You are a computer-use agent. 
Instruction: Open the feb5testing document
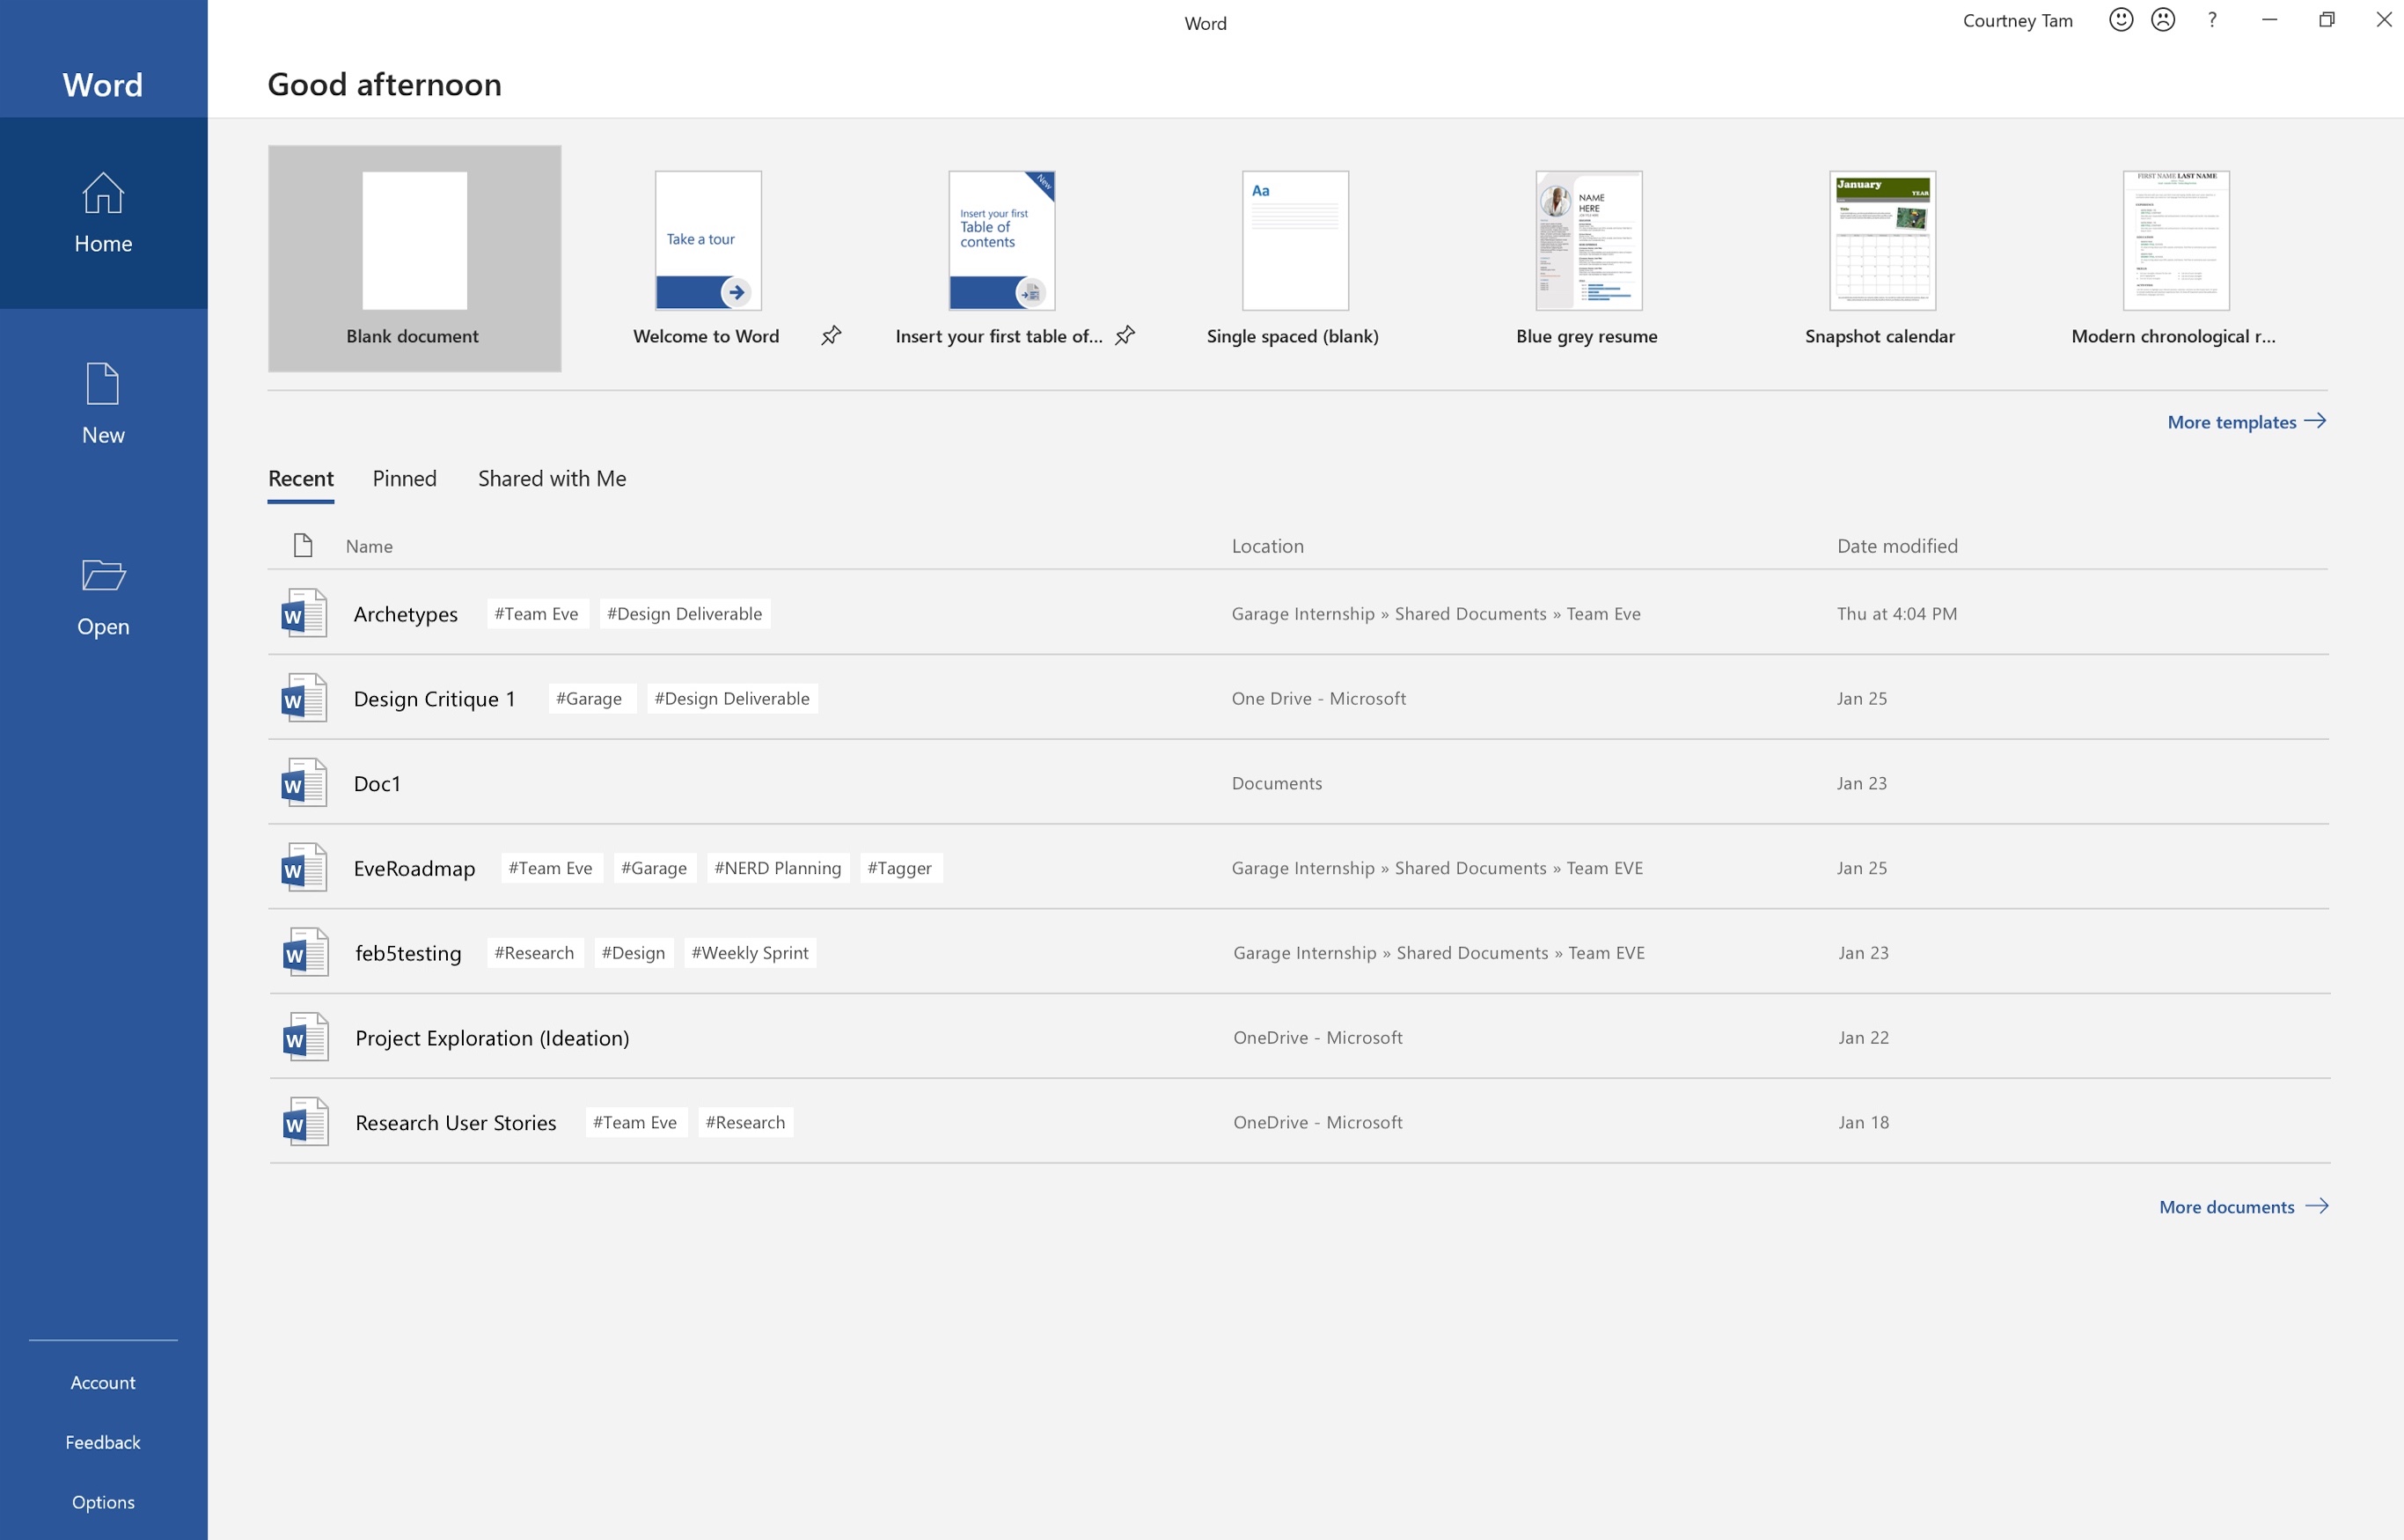point(408,954)
